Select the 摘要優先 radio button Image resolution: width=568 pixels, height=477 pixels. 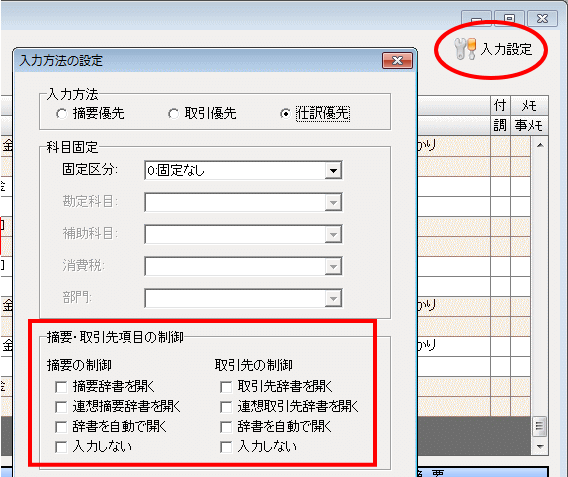point(61,114)
